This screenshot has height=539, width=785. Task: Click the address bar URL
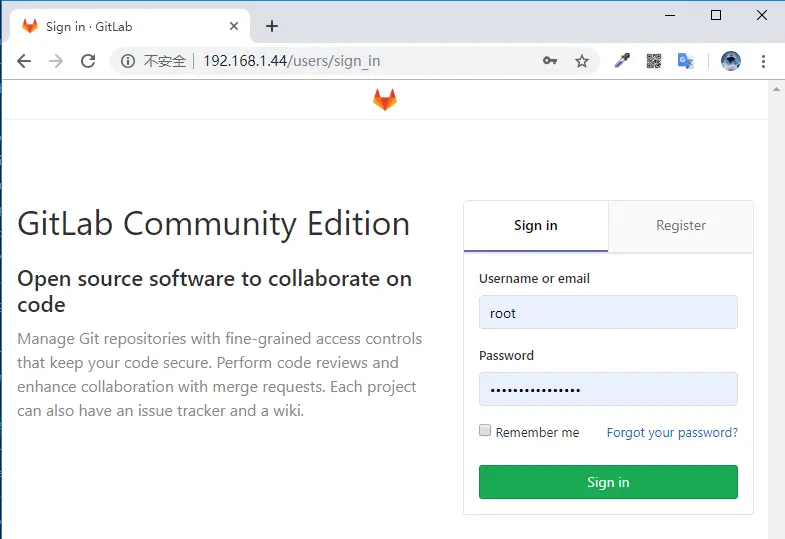291,61
